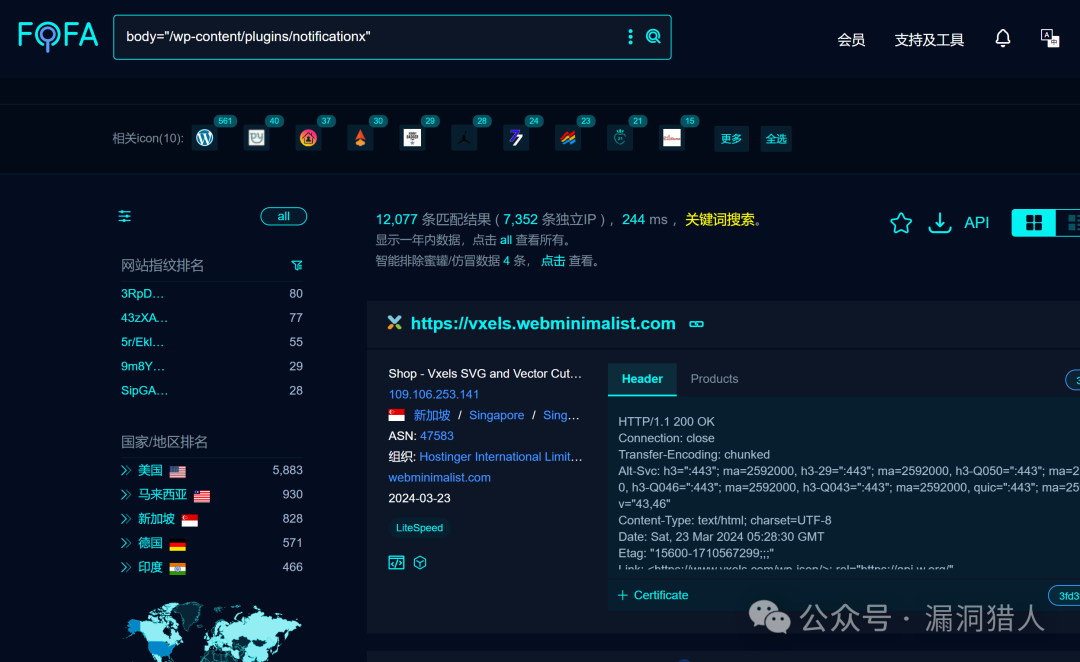Click the LiteSpeed tag

point(419,528)
